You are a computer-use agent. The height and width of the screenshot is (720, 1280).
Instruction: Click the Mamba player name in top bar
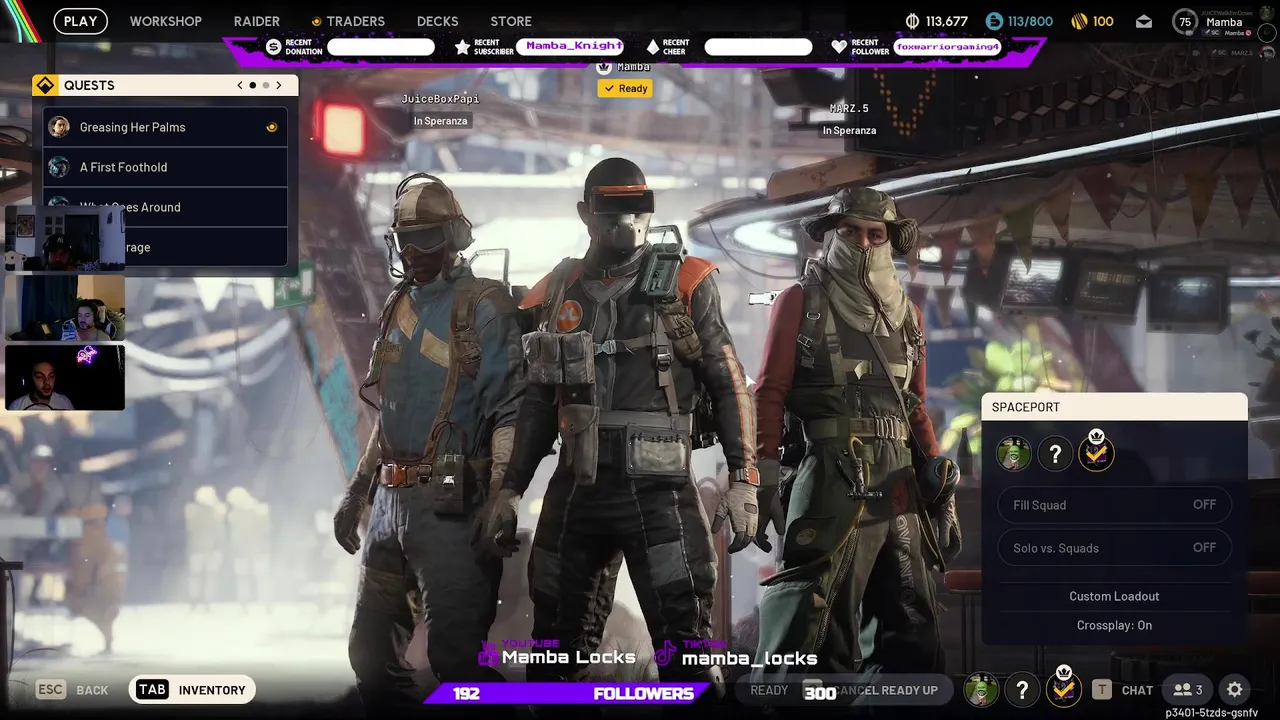(1224, 22)
